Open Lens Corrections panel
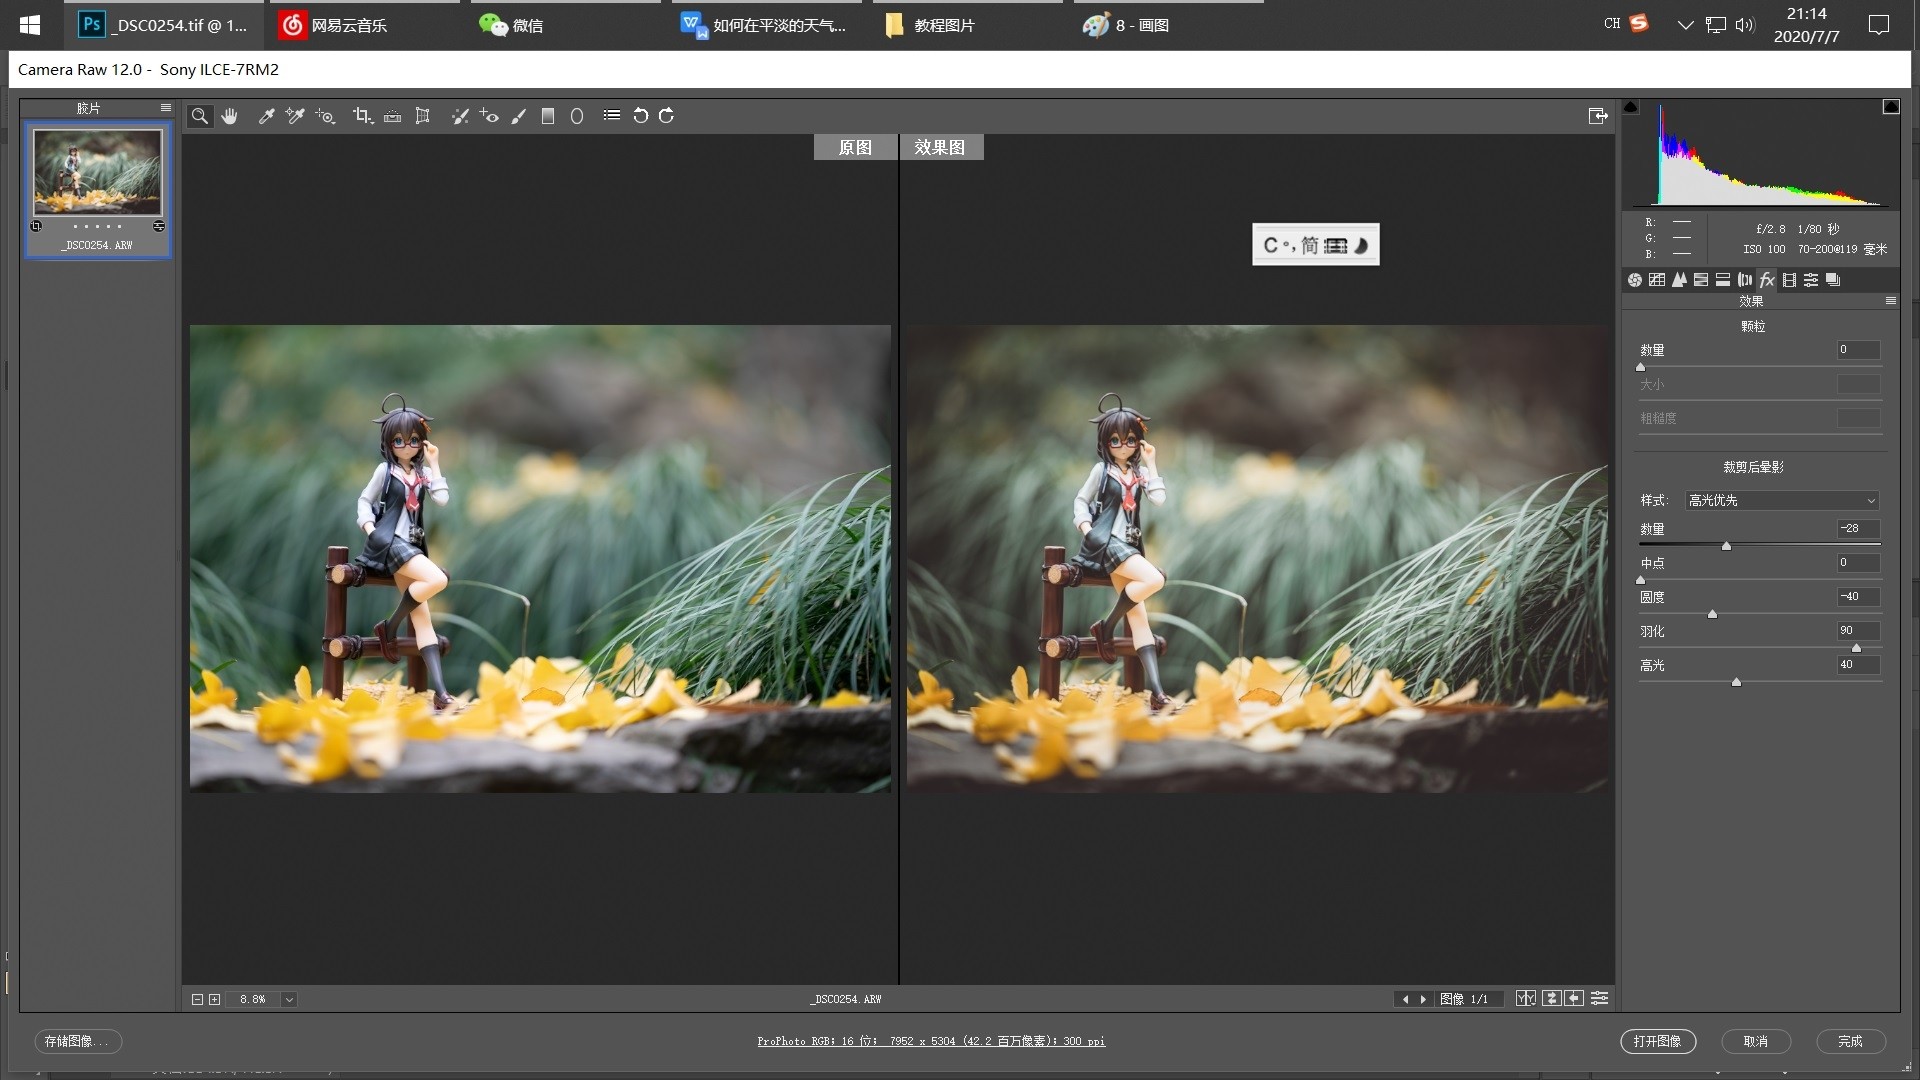Viewport: 1920px width, 1080px height. [1745, 280]
